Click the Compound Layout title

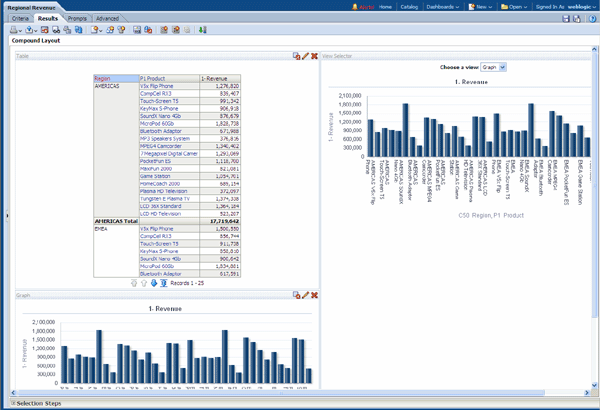36,41
